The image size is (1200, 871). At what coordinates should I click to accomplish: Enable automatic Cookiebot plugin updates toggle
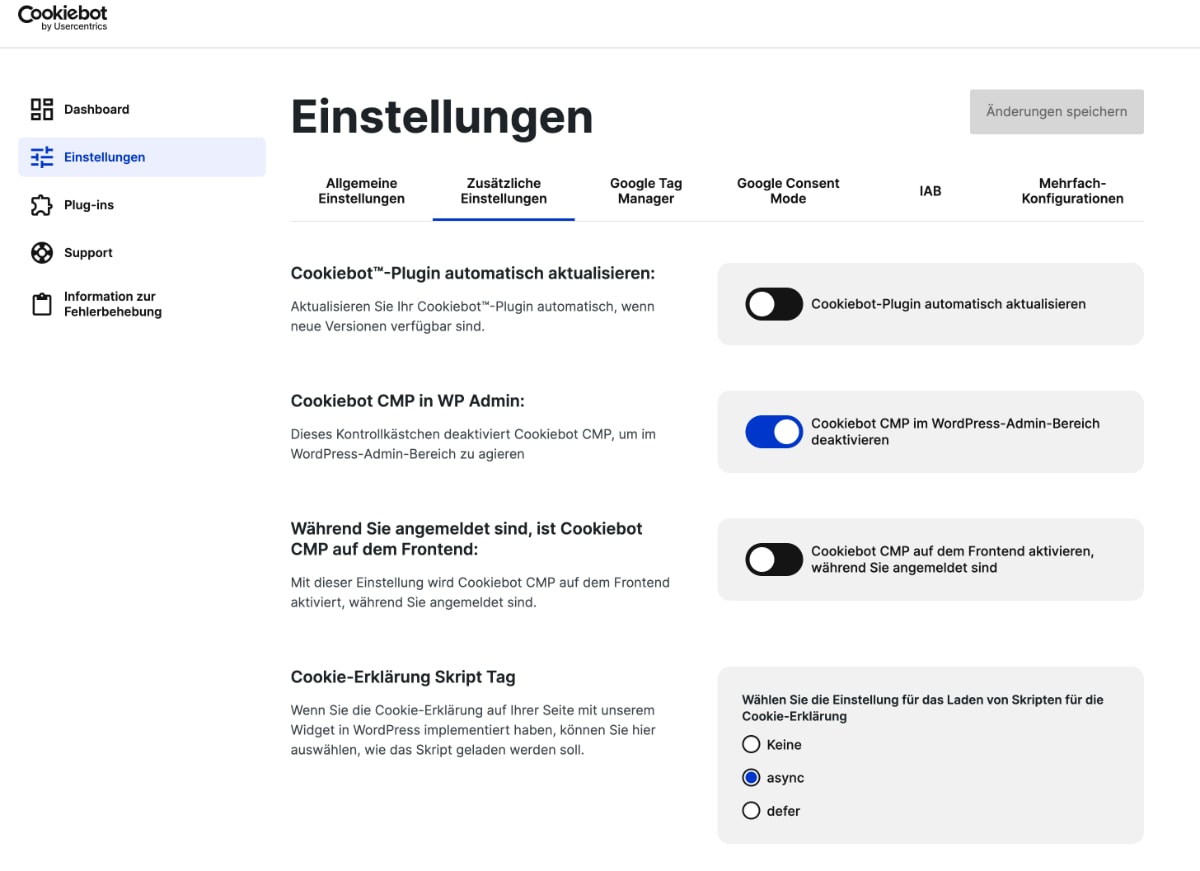(774, 304)
